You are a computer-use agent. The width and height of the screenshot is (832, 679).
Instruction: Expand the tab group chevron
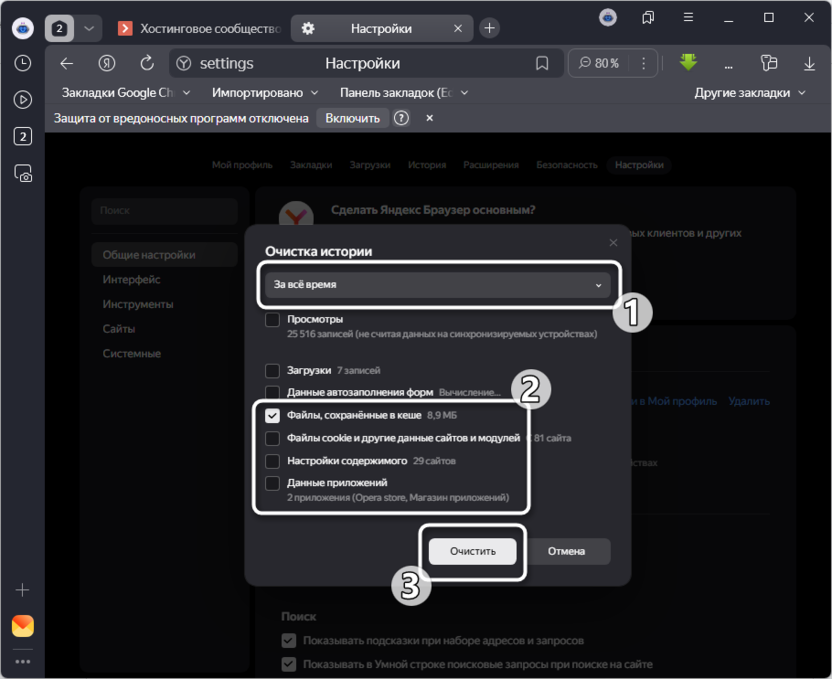coord(89,28)
